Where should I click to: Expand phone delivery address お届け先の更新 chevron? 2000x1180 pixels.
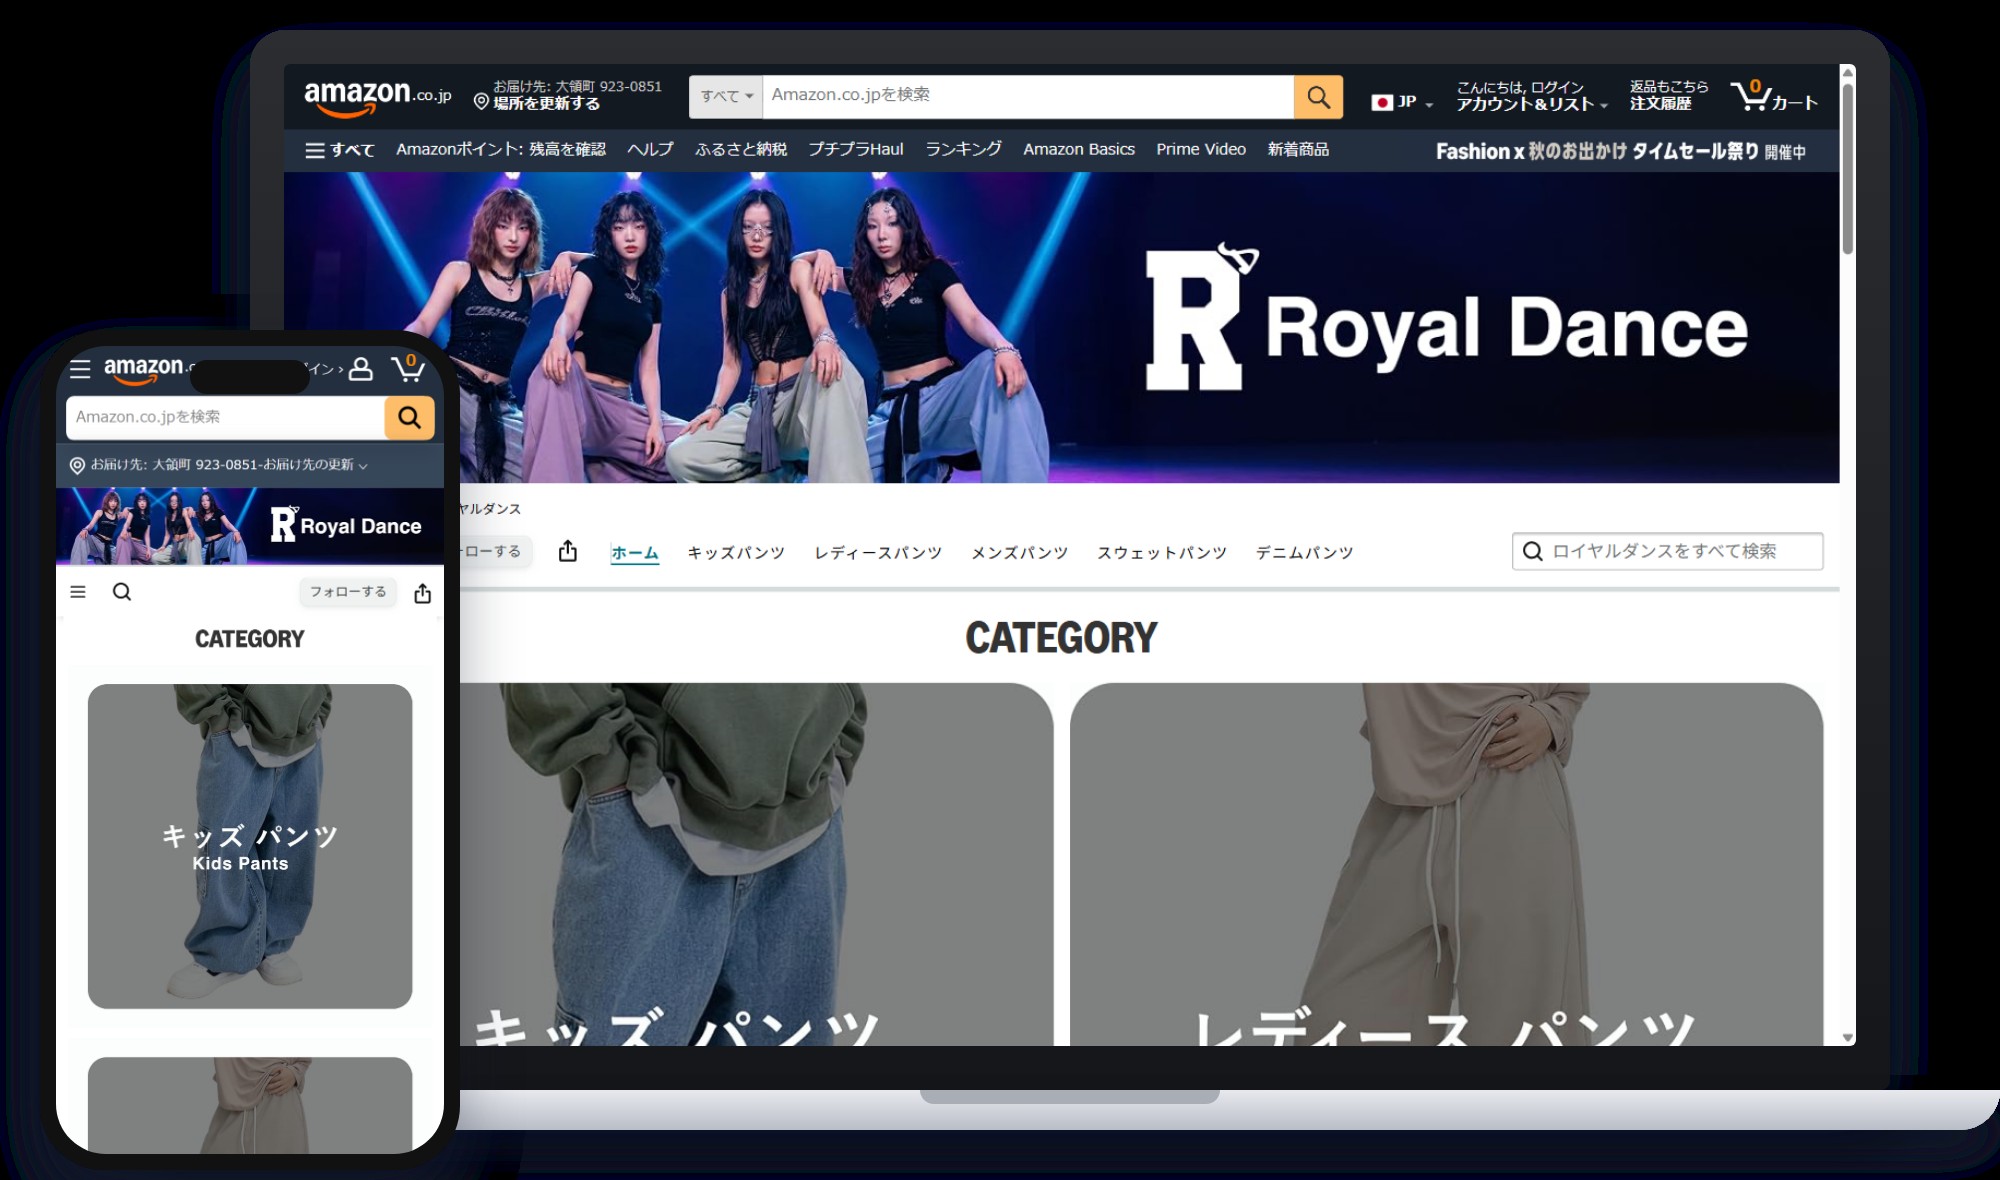[363, 466]
